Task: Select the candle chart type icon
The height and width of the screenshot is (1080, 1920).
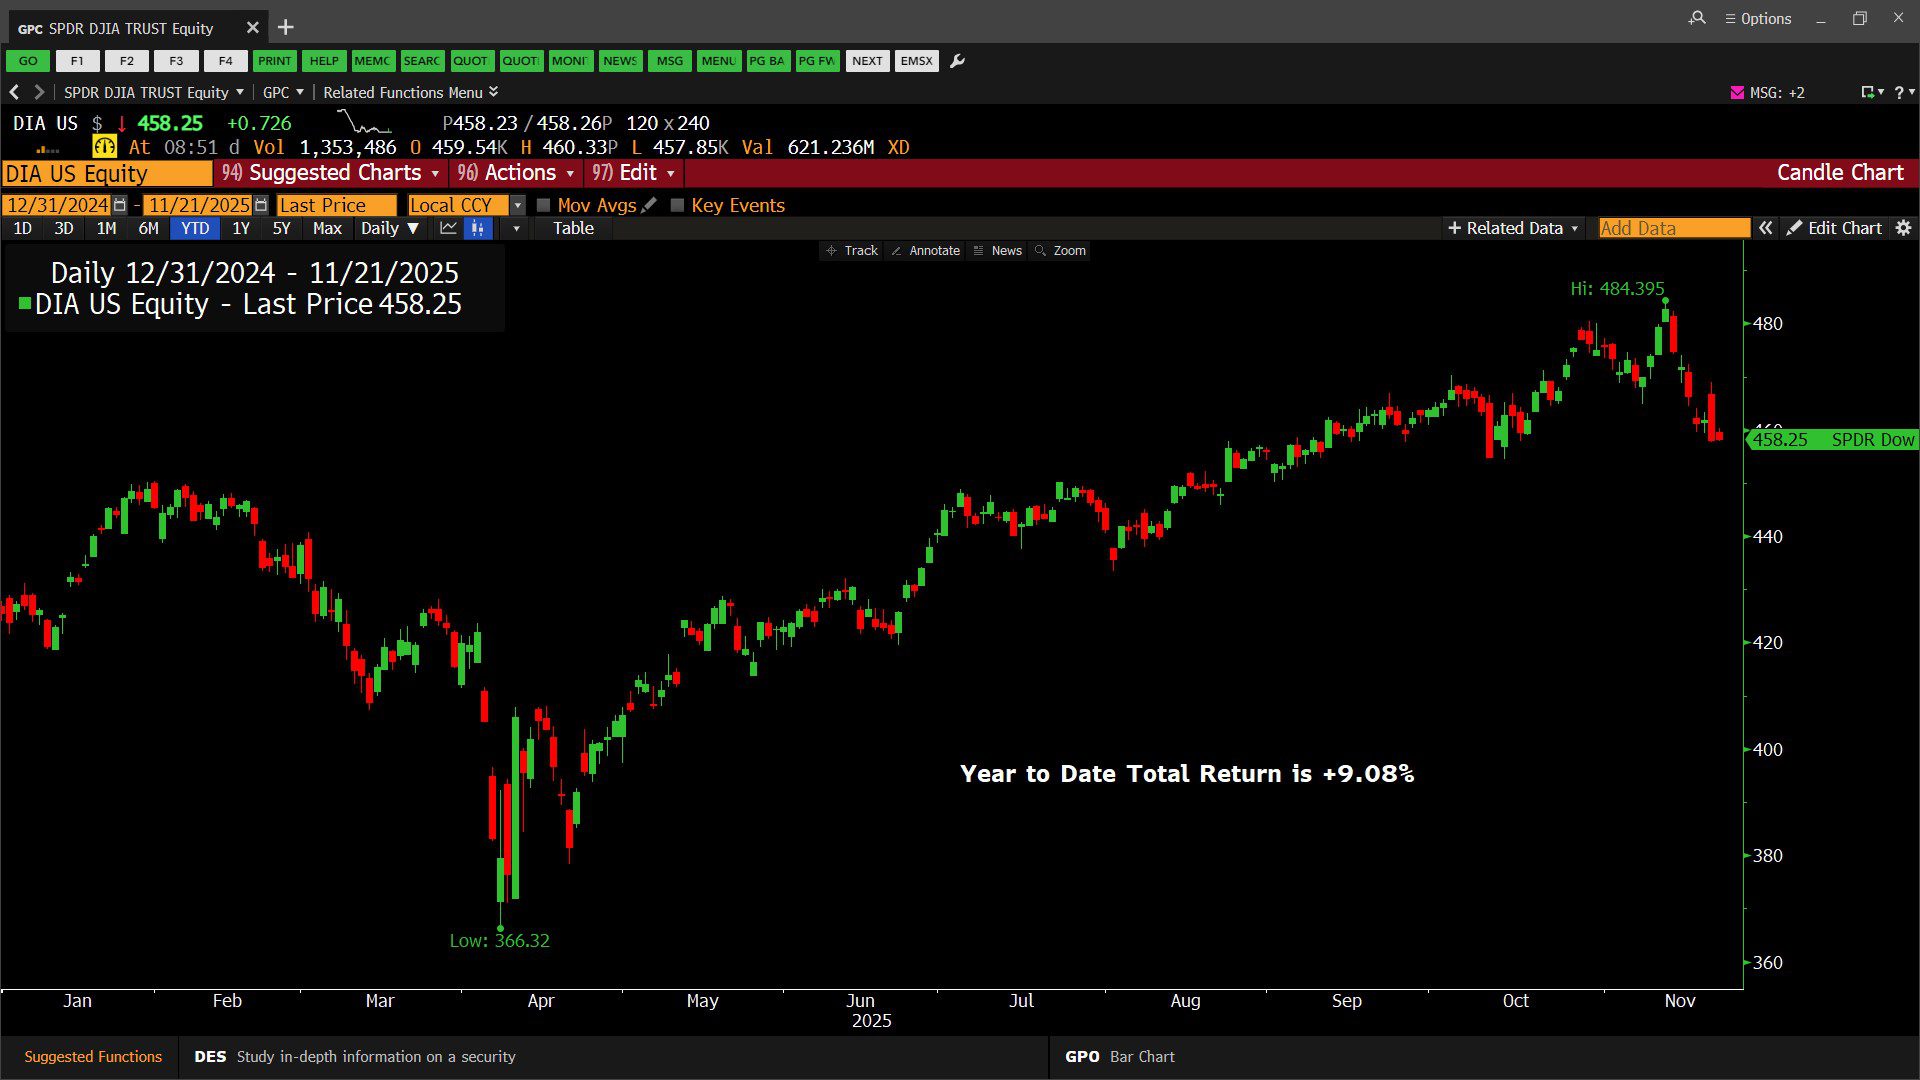Action: [x=478, y=228]
